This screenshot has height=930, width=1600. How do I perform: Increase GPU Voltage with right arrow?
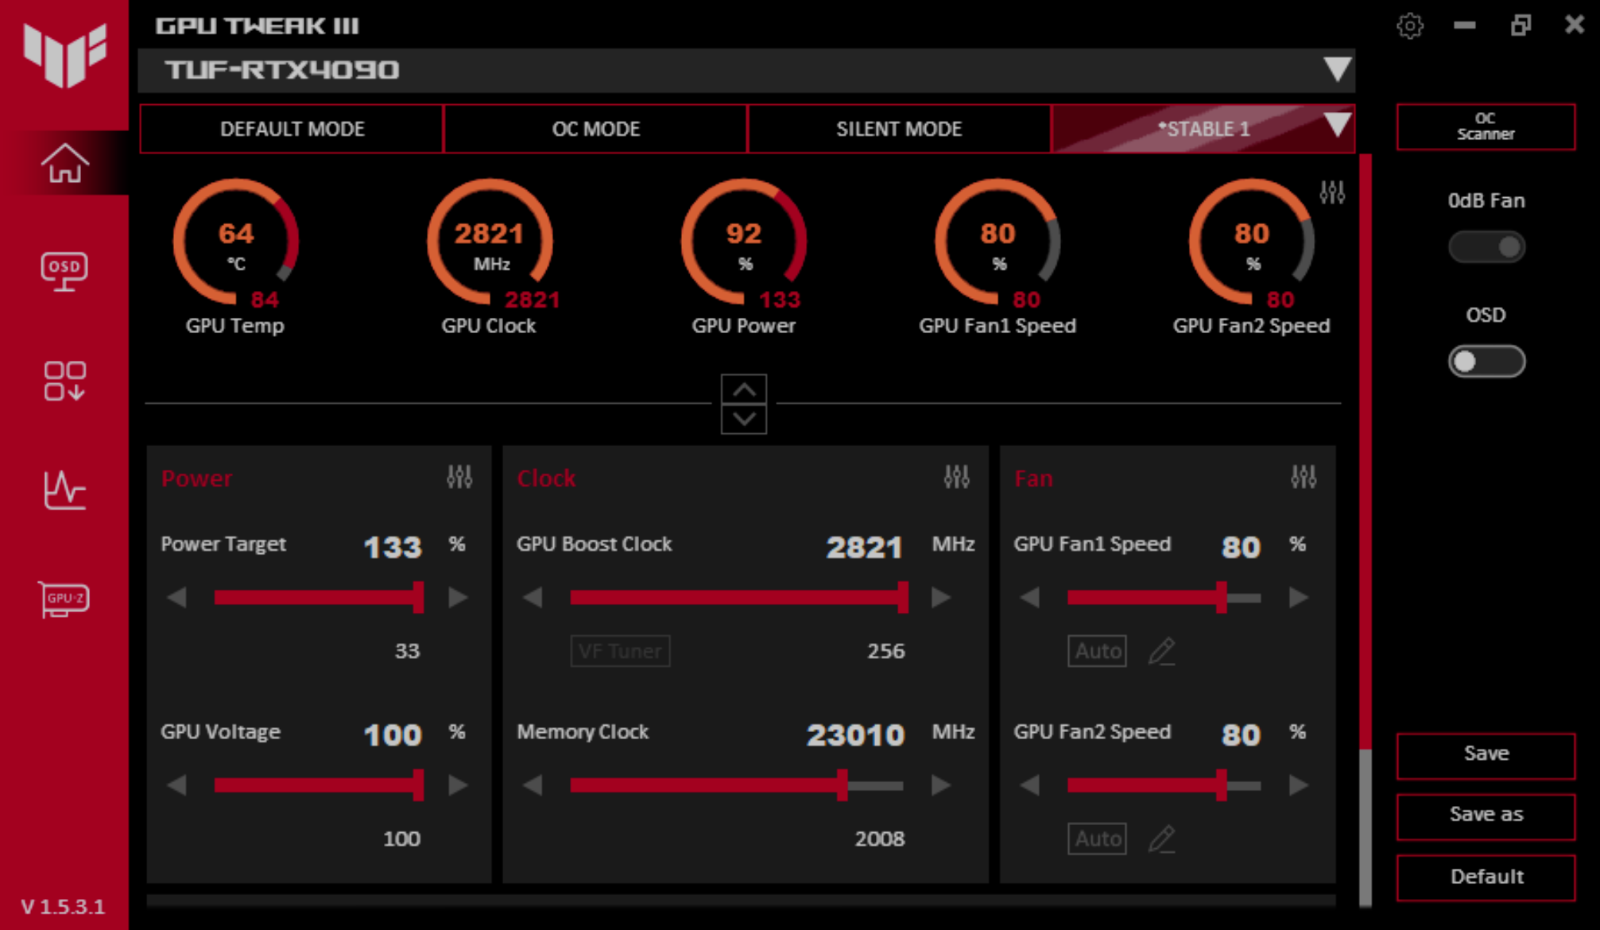(458, 786)
